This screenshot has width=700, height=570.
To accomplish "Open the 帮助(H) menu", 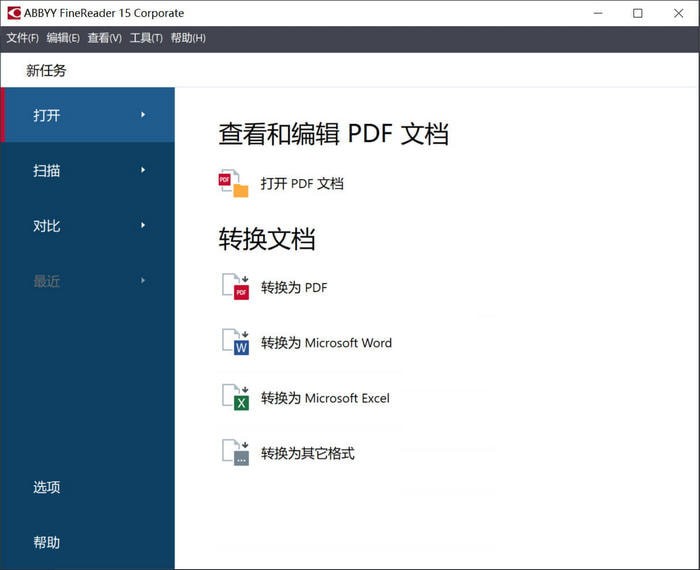I will [188, 38].
